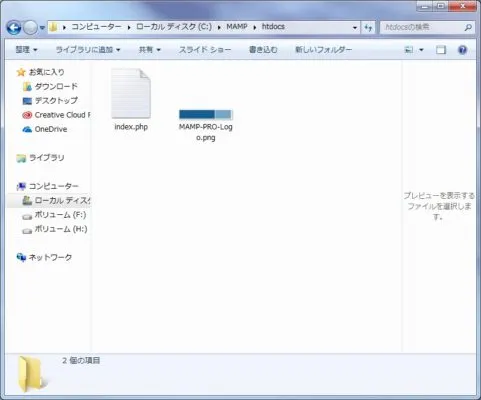Select the index.php file icon

[x=131, y=93]
